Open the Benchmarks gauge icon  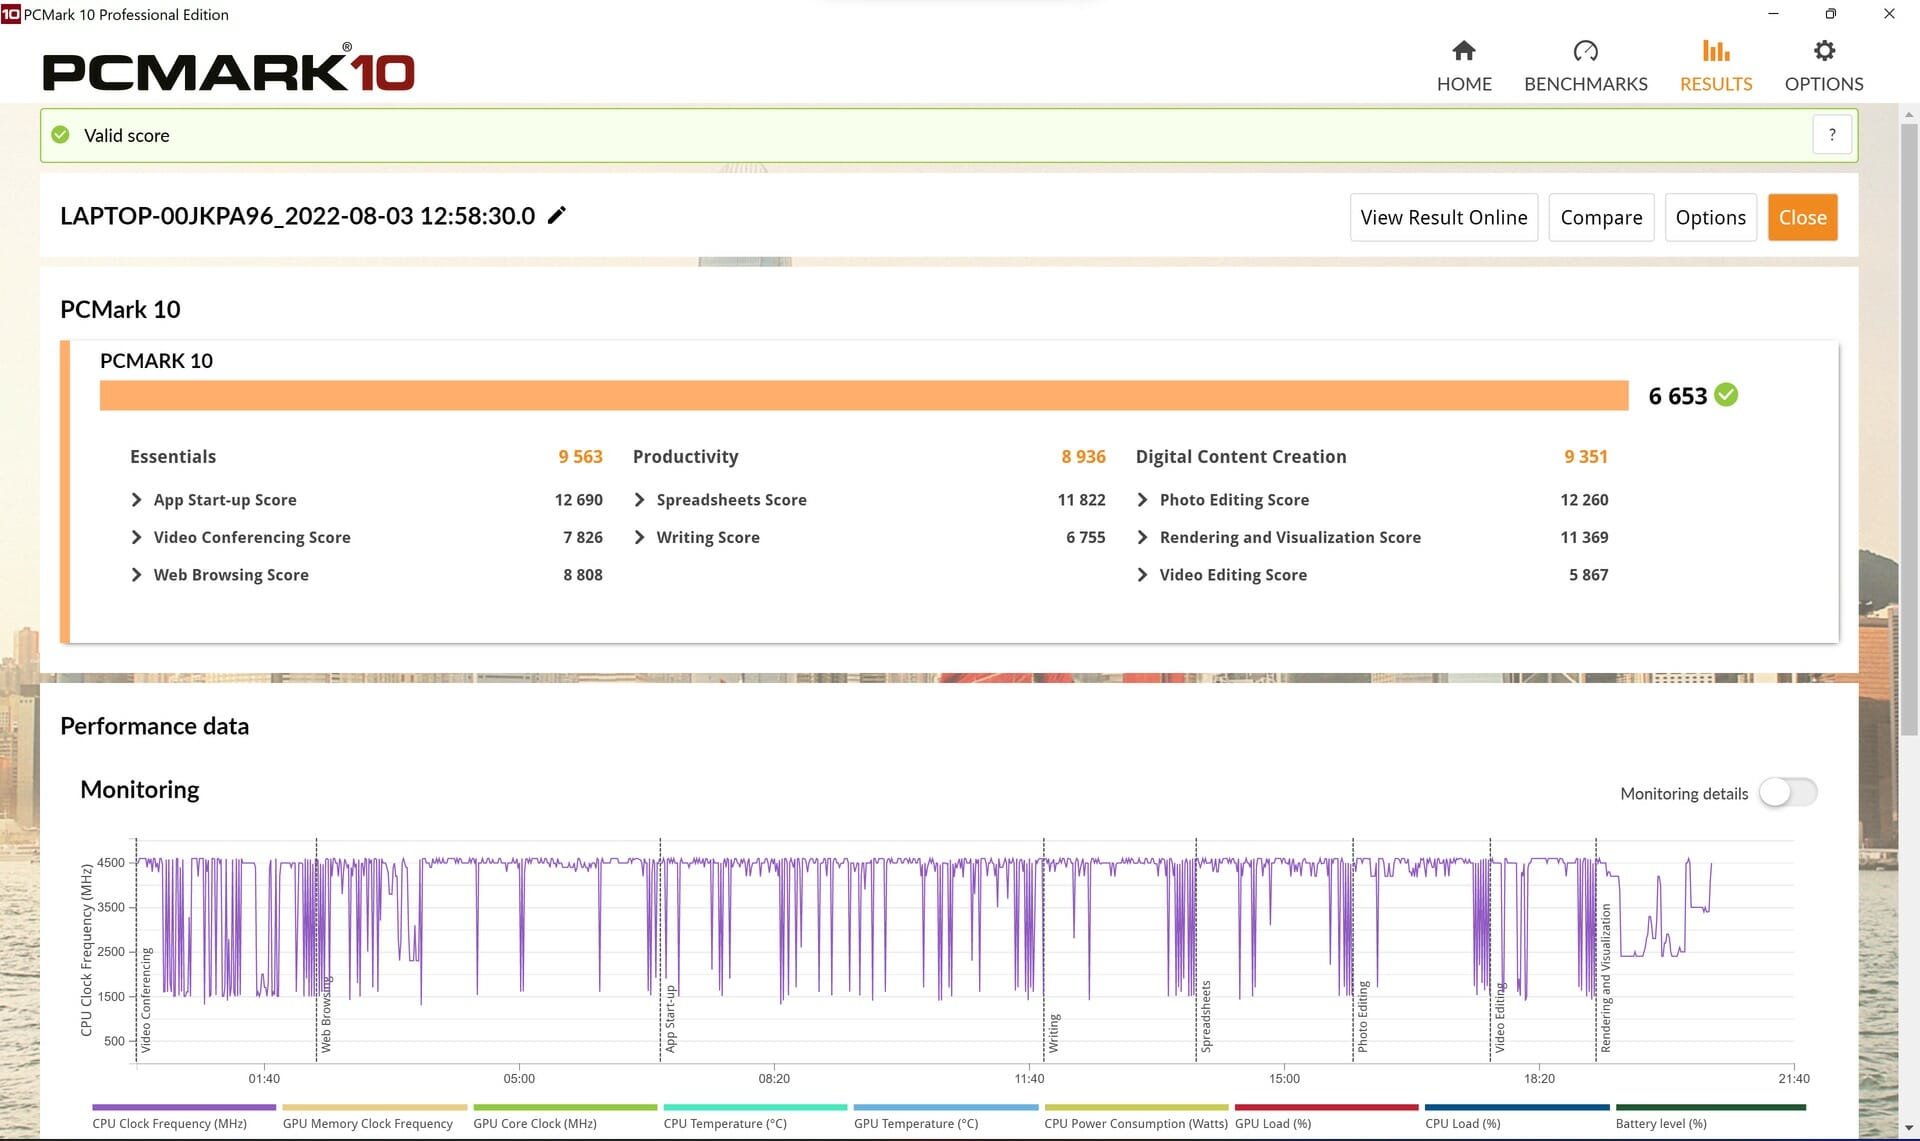click(x=1585, y=51)
